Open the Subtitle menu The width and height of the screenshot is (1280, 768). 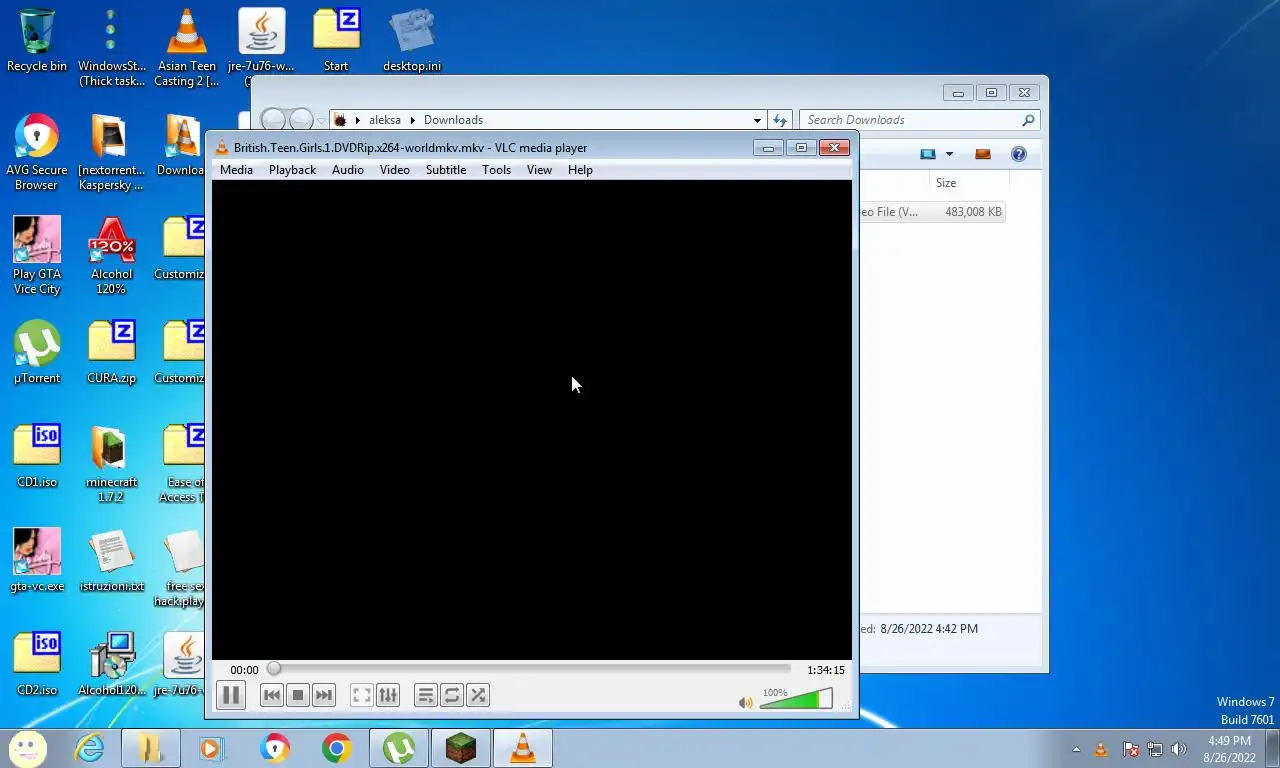pyautogui.click(x=446, y=170)
